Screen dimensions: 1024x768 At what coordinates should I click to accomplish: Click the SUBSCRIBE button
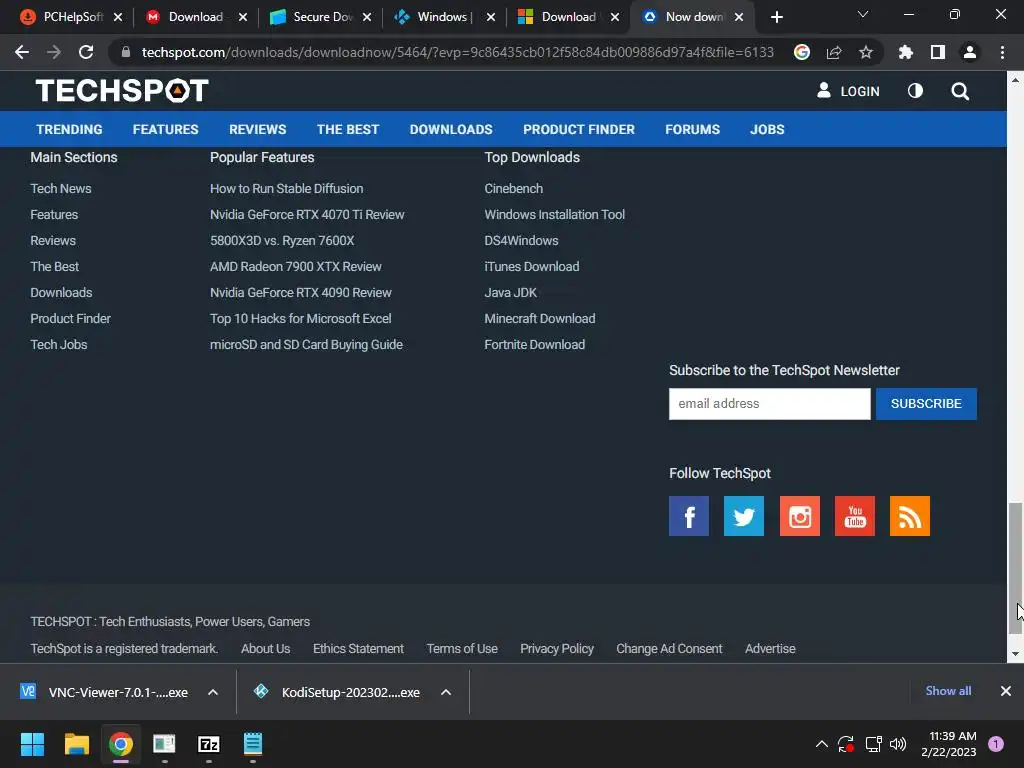(926, 404)
